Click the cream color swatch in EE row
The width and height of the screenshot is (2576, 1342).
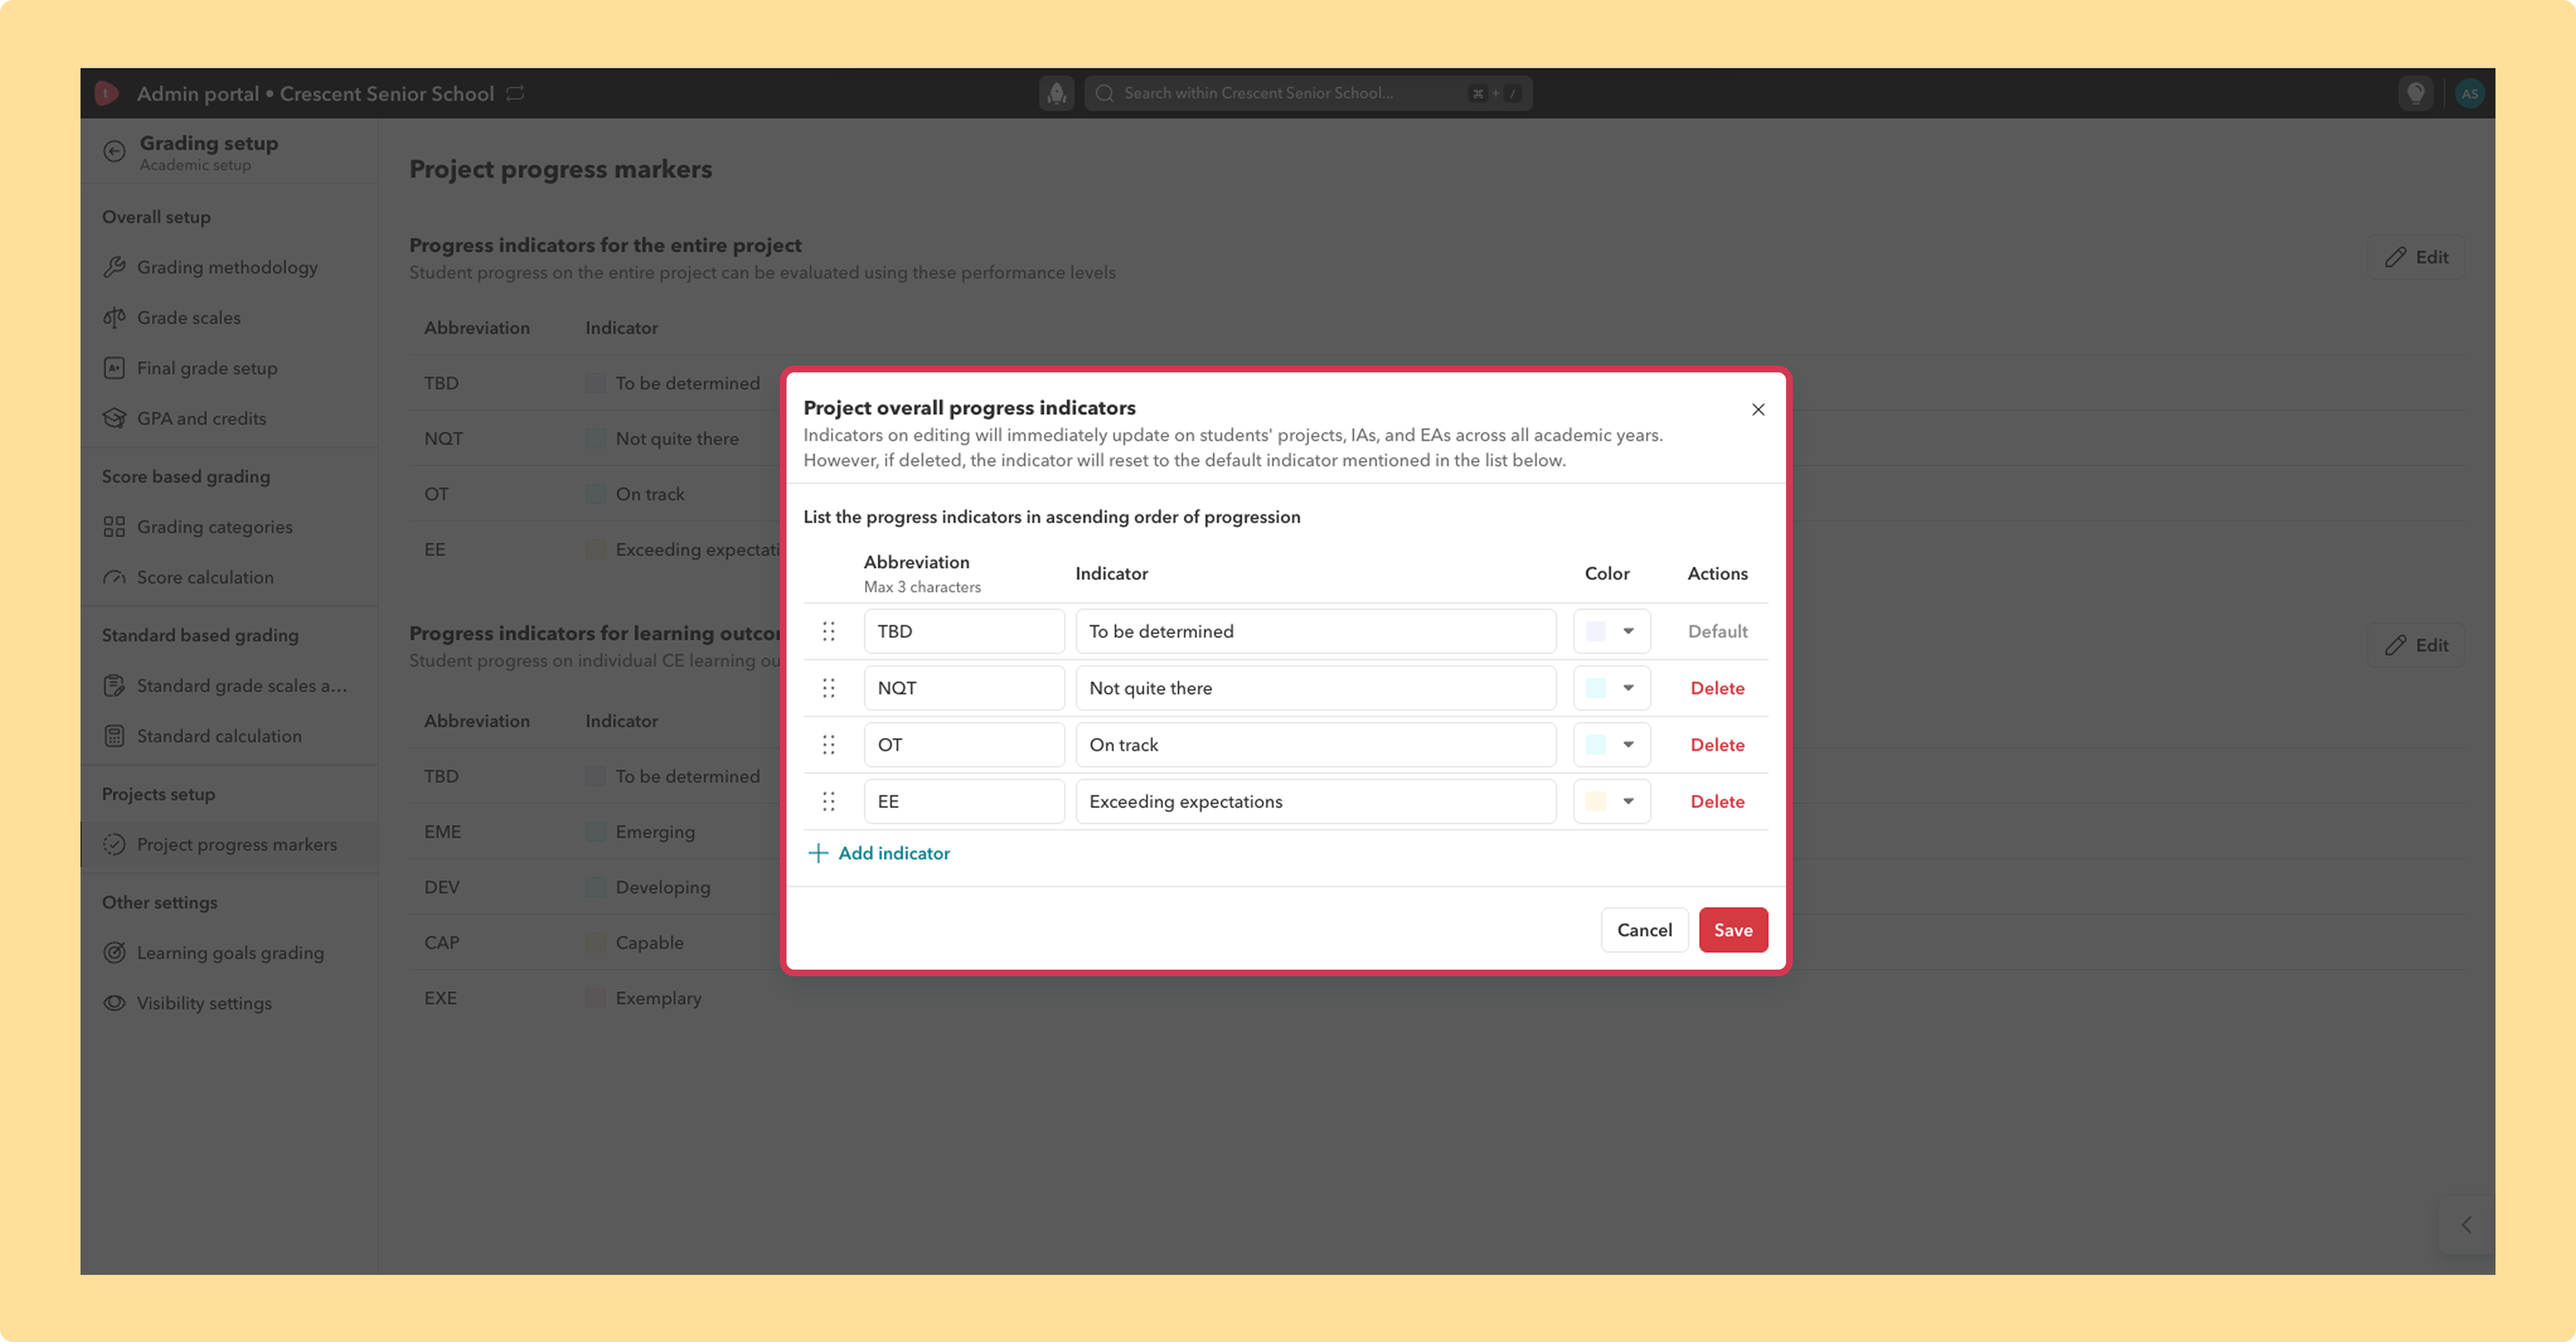point(1596,801)
